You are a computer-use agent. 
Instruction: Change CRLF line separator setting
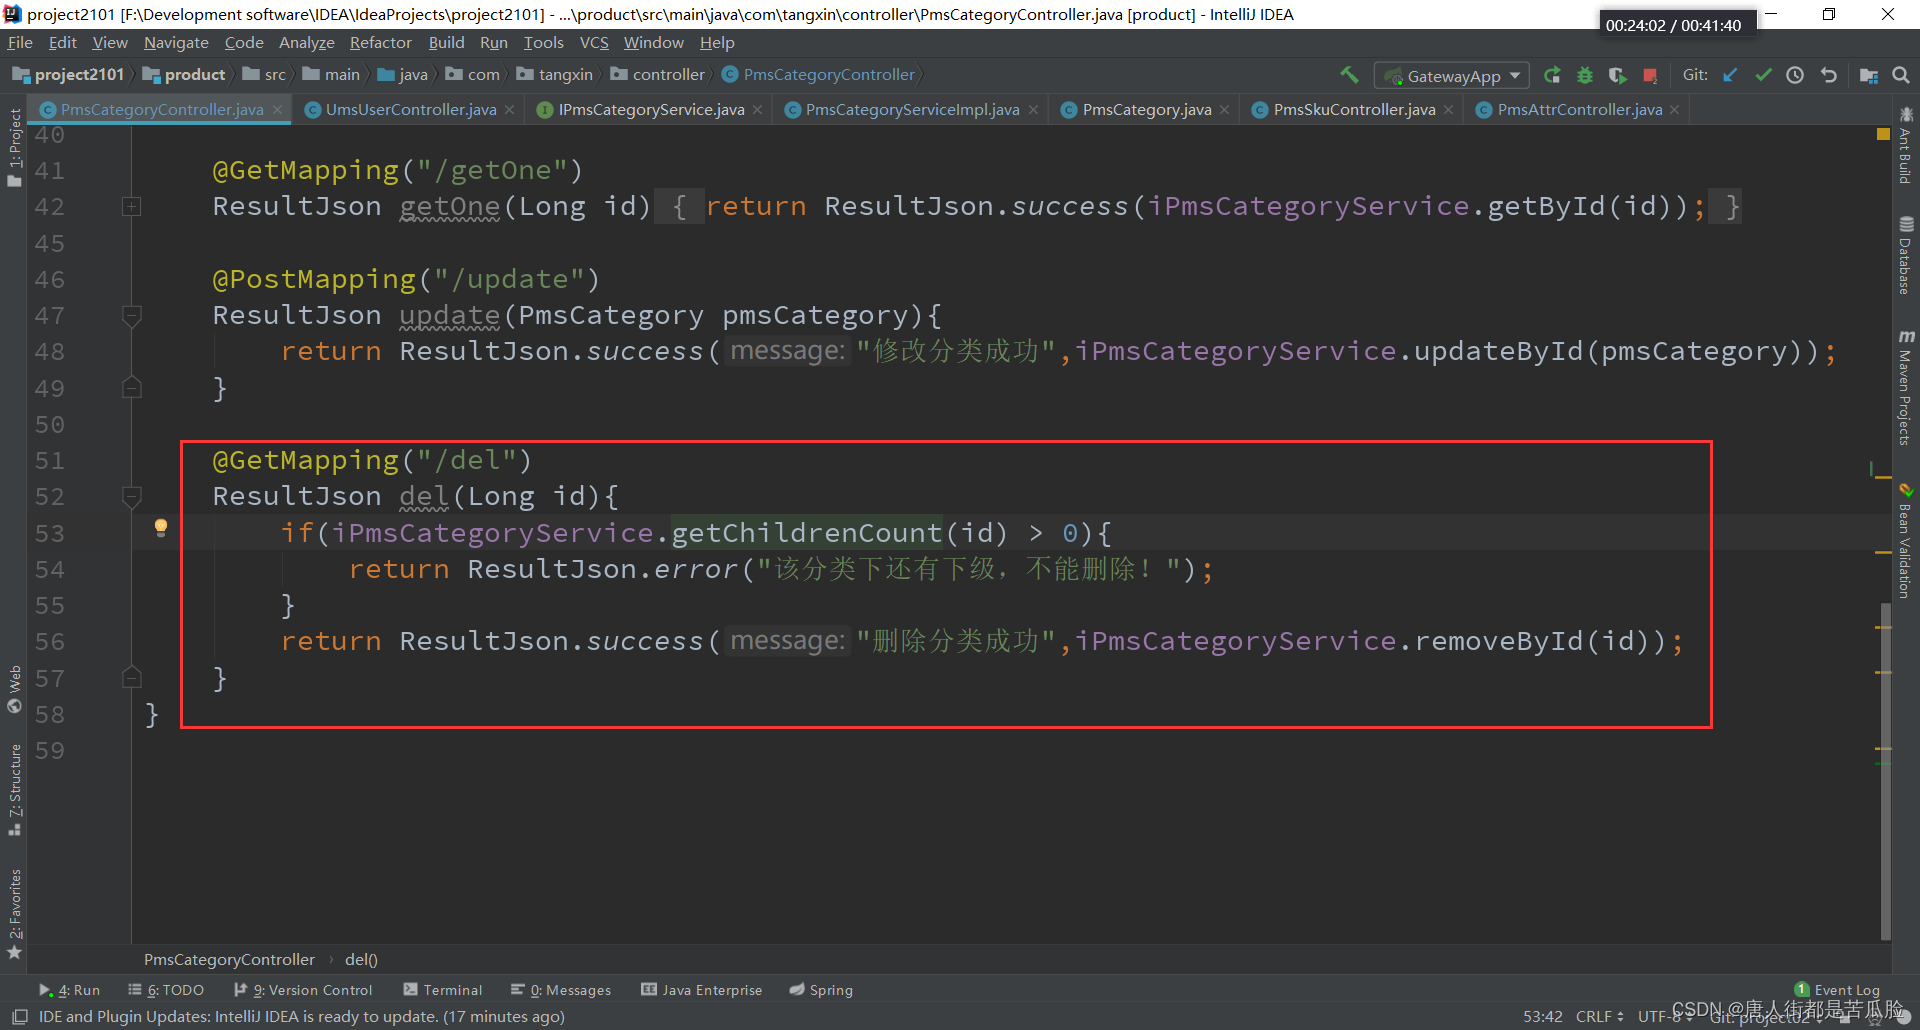pyautogui.click(x=1600, y=1017)
